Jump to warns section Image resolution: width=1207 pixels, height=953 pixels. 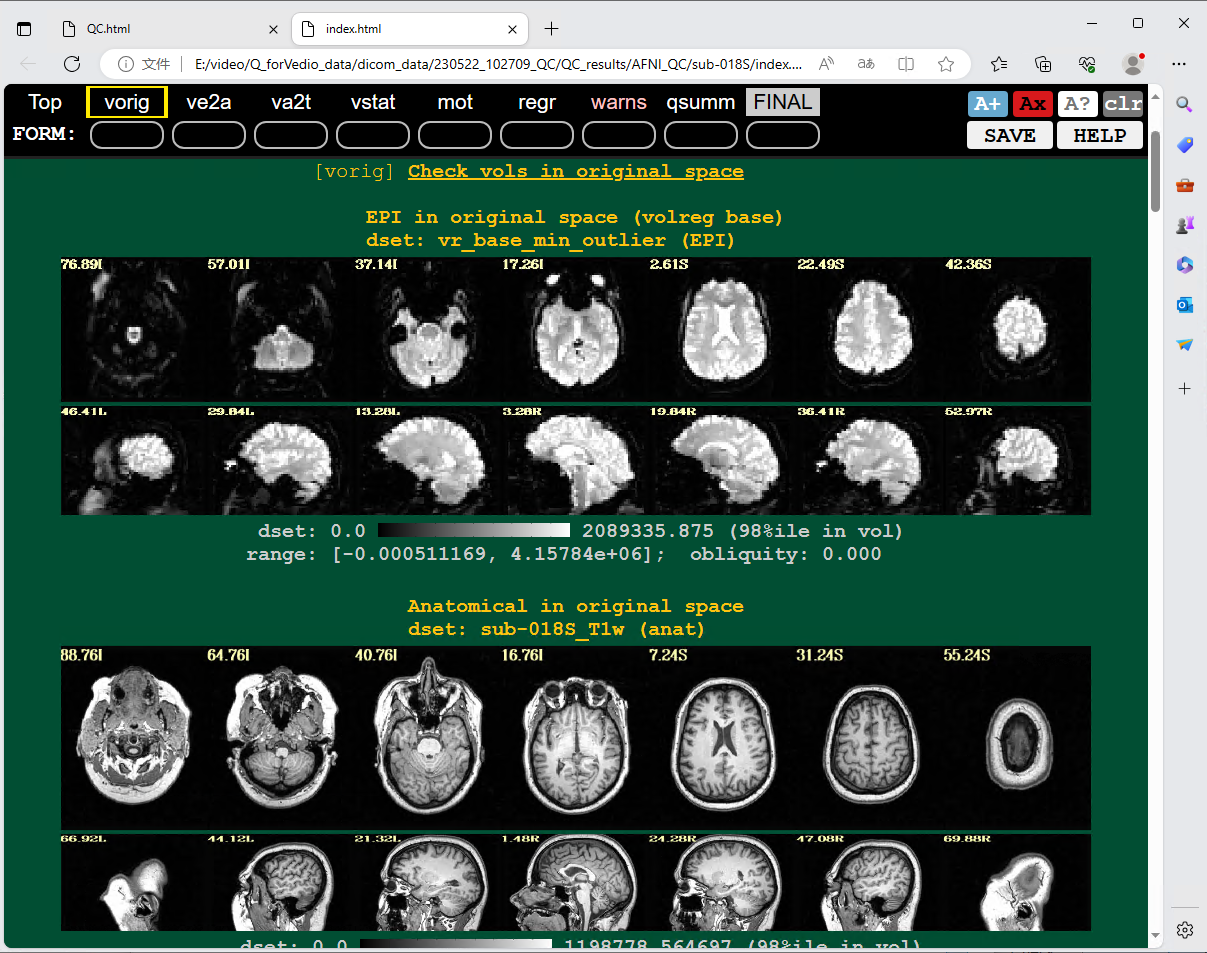click(x=619, y=102)
